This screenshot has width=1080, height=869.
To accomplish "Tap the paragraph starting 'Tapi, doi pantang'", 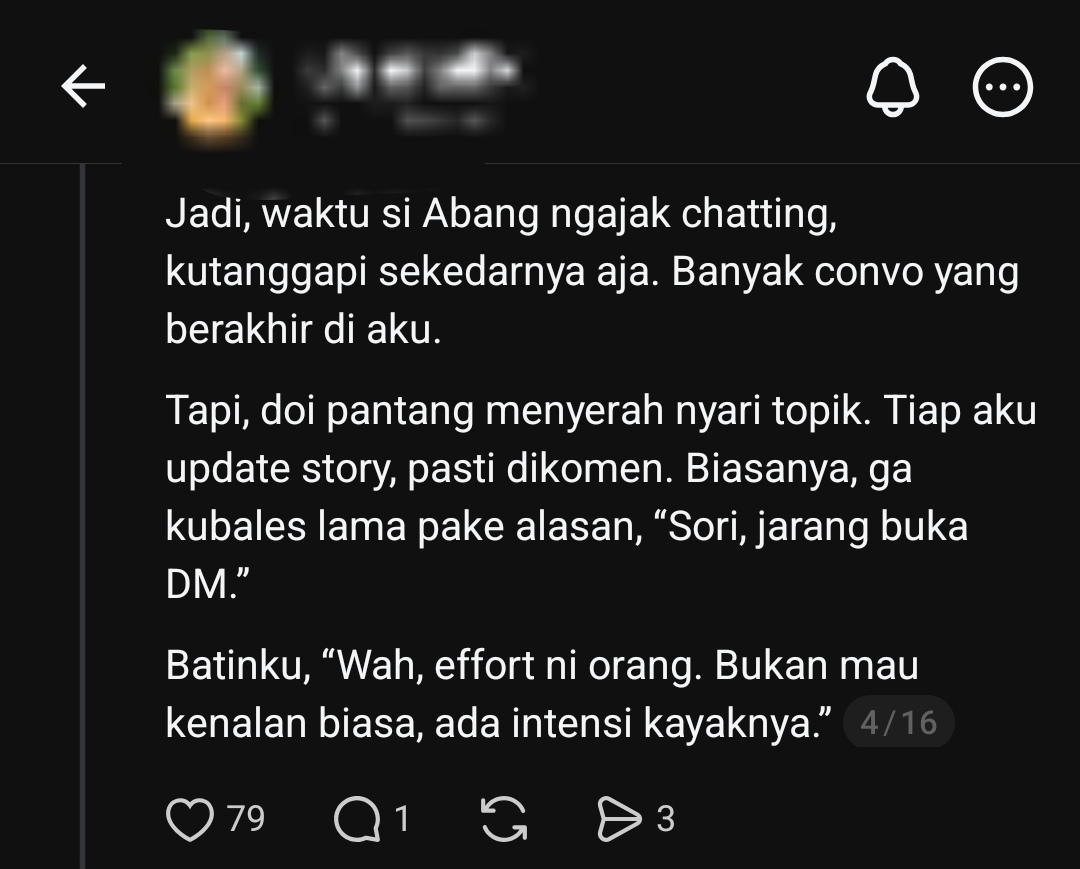I will point(601,497).
